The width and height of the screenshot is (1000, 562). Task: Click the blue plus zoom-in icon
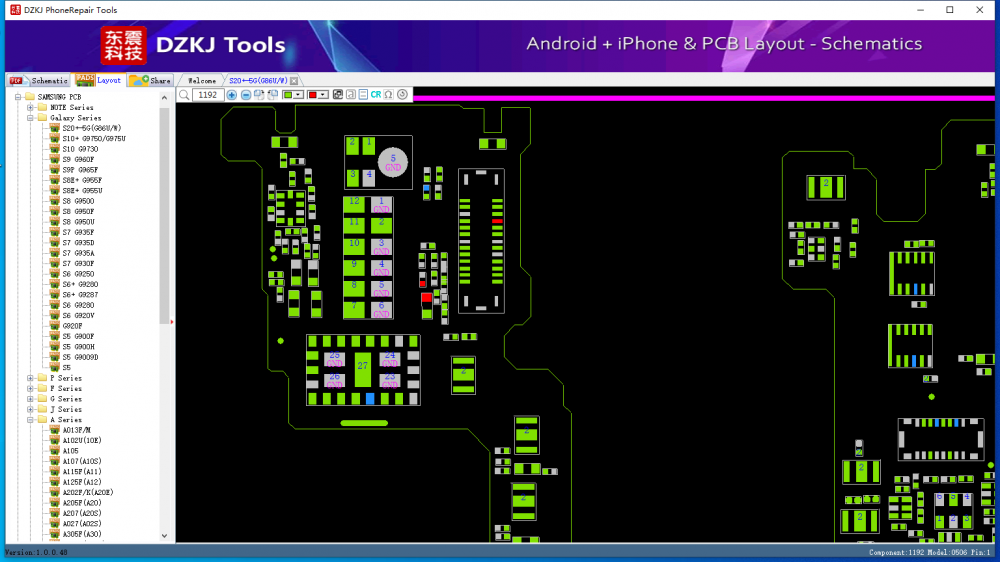(x=232, y=95)
